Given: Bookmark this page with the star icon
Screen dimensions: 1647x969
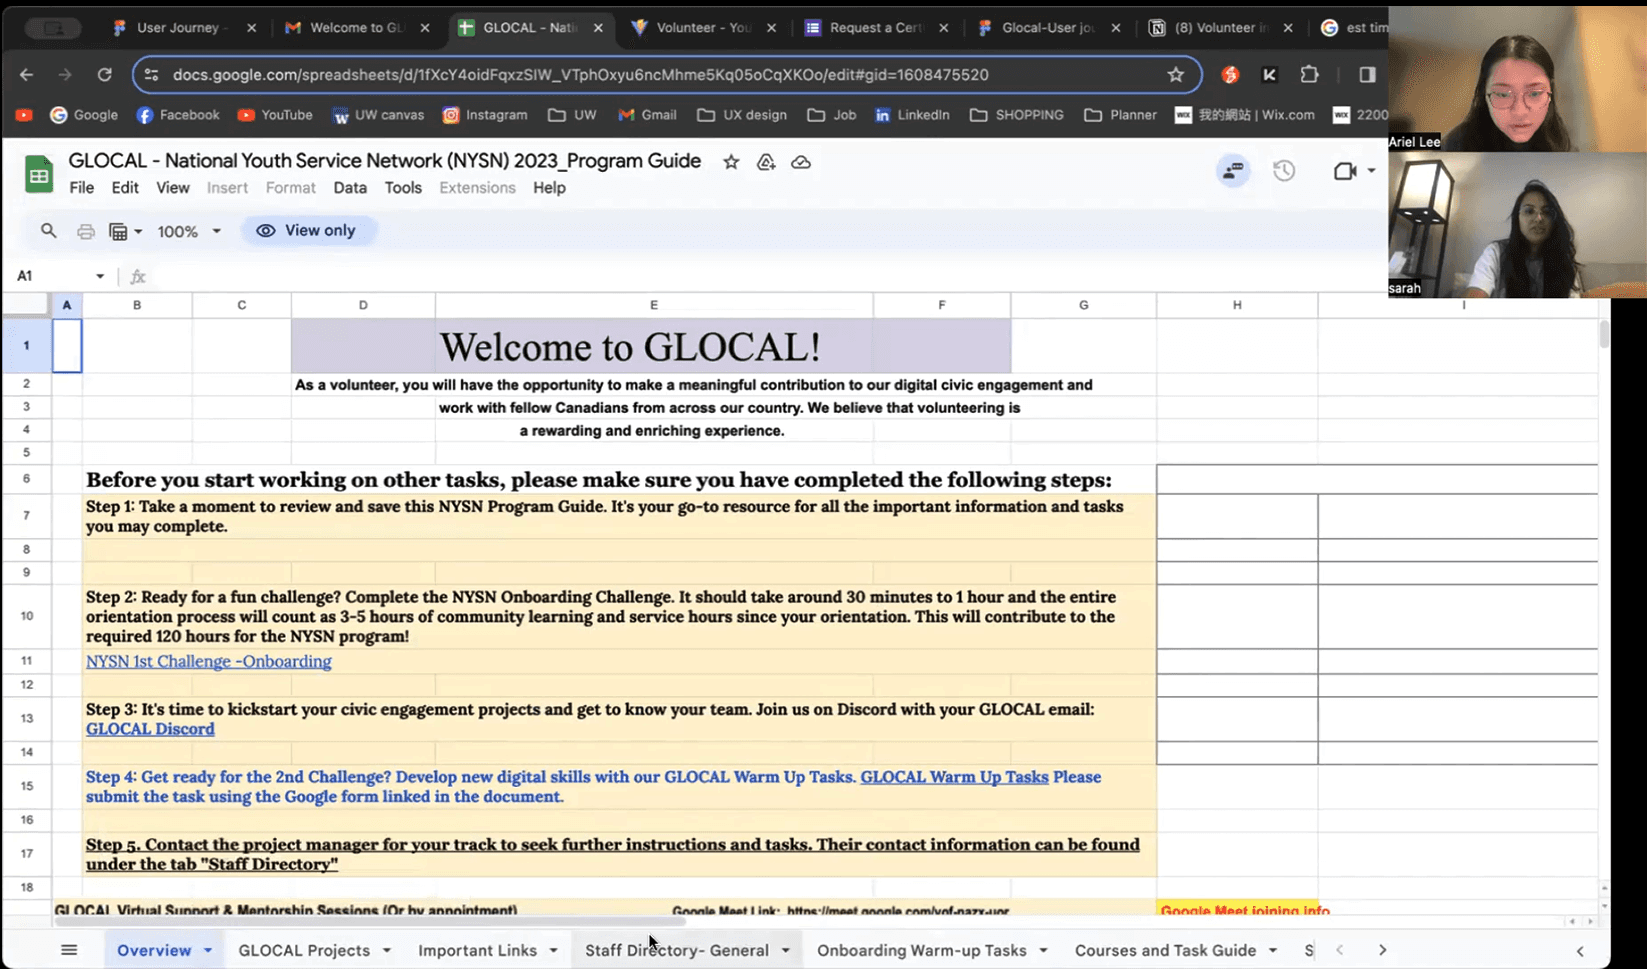Looking at the screenshot, I should [x=1176, y=75].
